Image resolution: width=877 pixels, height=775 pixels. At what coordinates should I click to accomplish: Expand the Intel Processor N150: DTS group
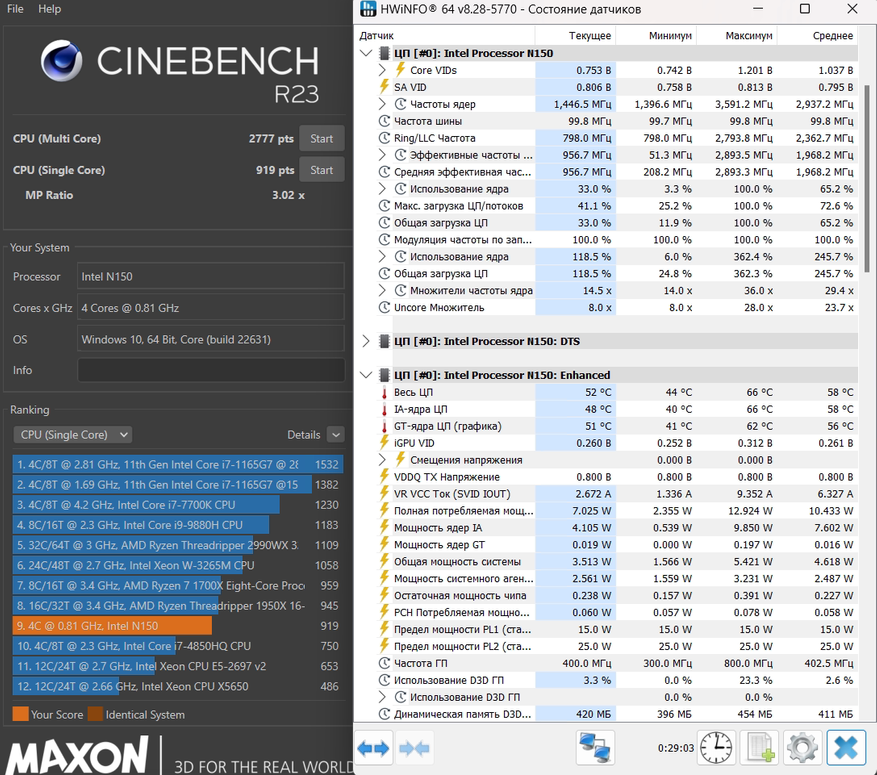pyautogui.click(x=366, y=341)
